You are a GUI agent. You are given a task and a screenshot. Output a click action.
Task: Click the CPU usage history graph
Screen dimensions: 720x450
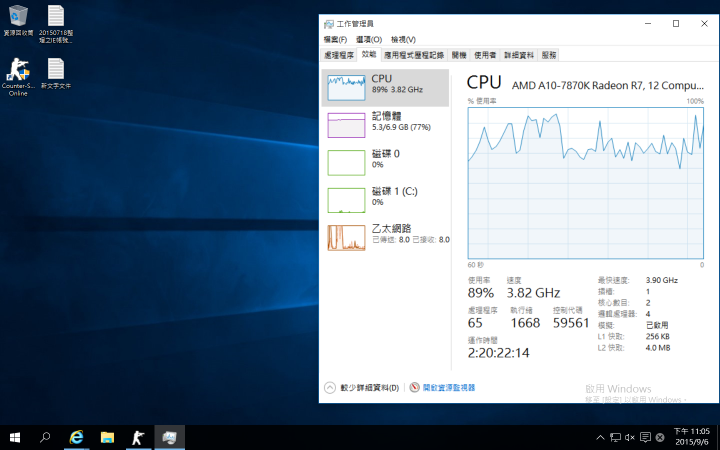click(x=585, y=183)
